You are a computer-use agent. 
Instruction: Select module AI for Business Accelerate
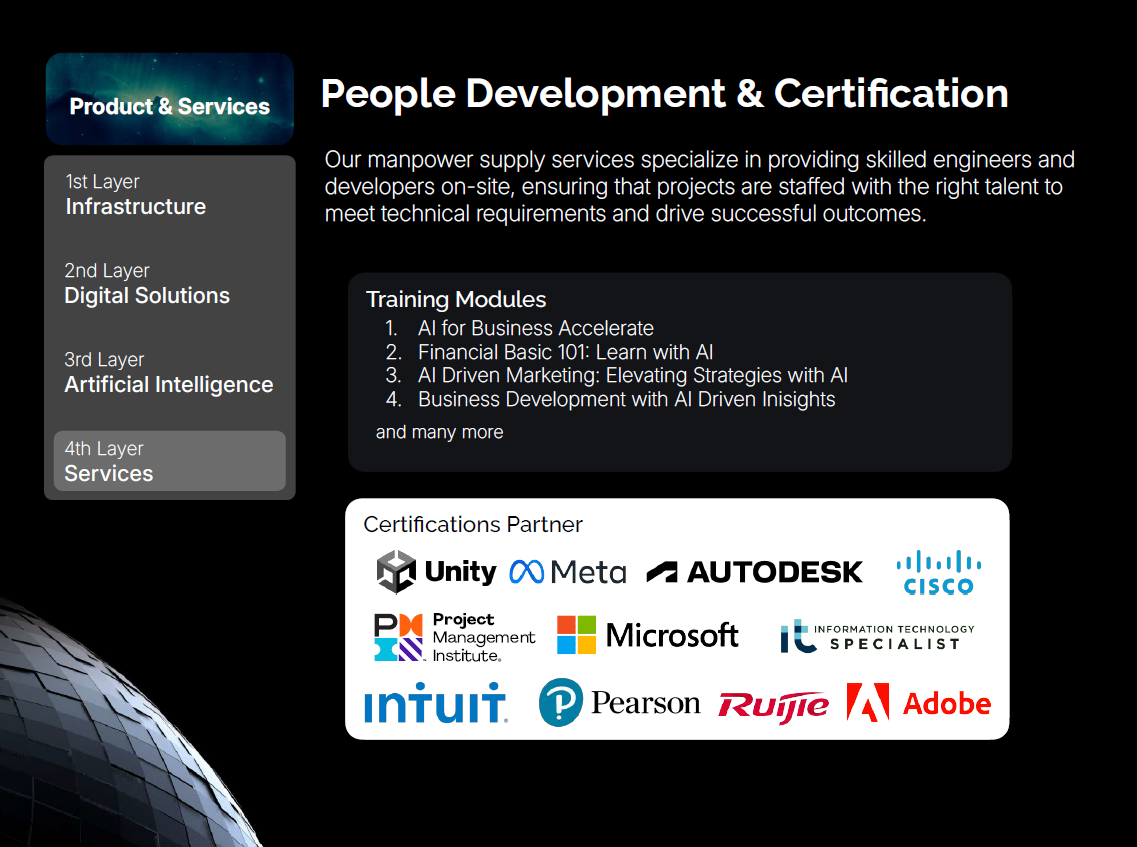[x=536, y=329]
